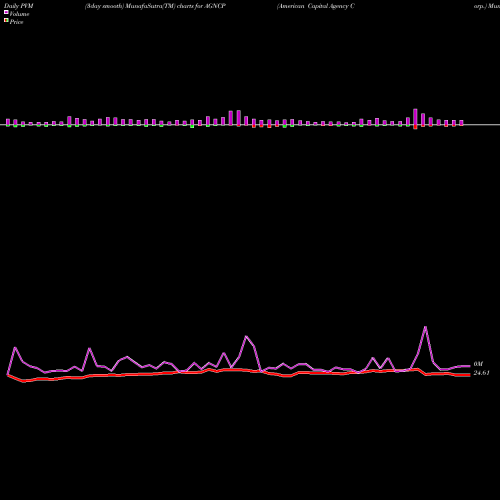Click the Volume legend color swatch
The height and width of the screenshot is (500, 500).
6,12
